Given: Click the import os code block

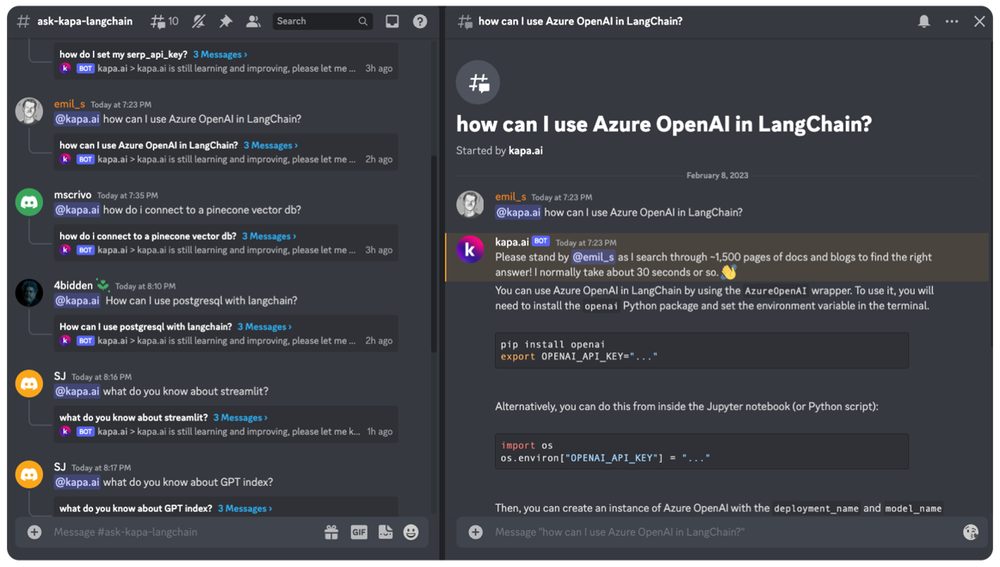Looking at the screenshot, I should [702, 452].
